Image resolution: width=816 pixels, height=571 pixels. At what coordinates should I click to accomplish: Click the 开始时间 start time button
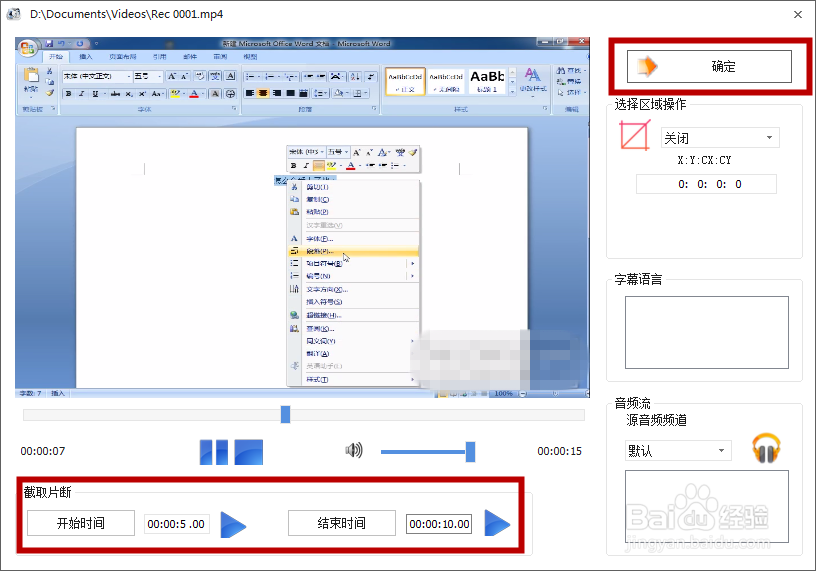(x=81, y=523)
